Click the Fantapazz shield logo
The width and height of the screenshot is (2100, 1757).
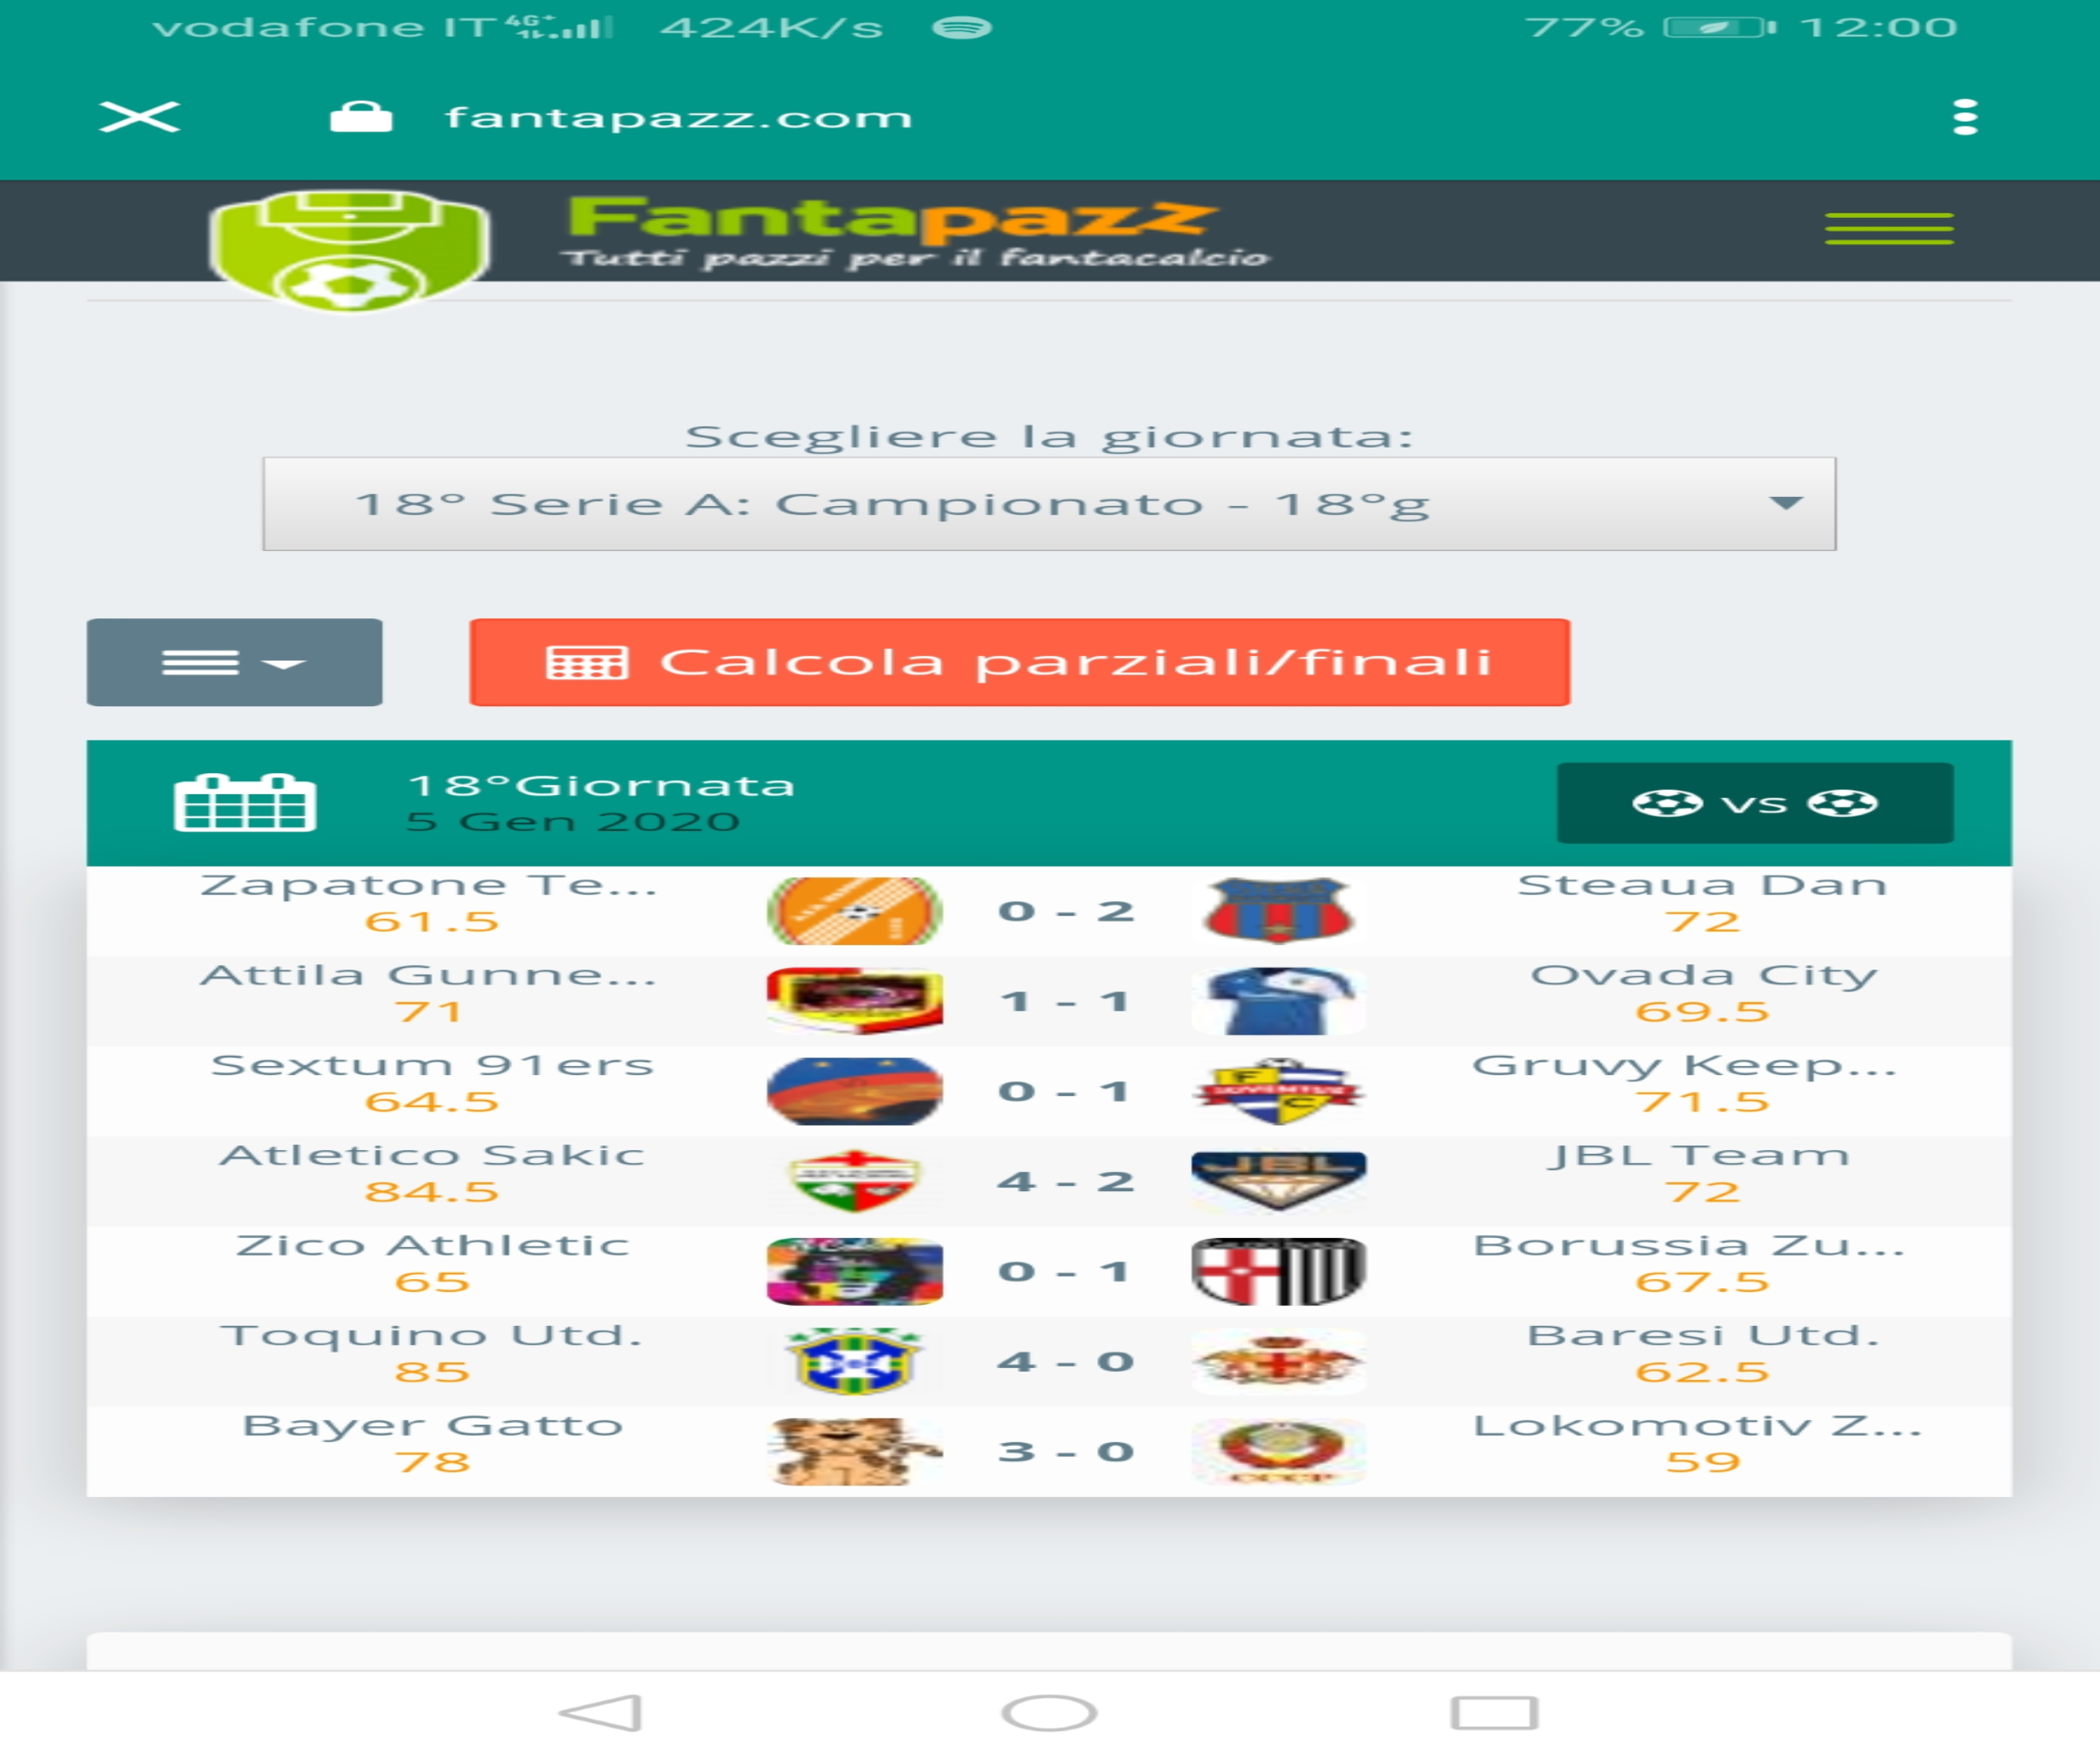pyautogui.click(x=349, y=248)
